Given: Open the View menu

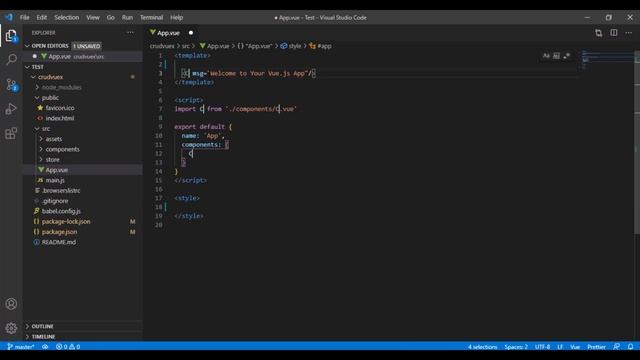Looking at the screenshot, I should (93, 18).
